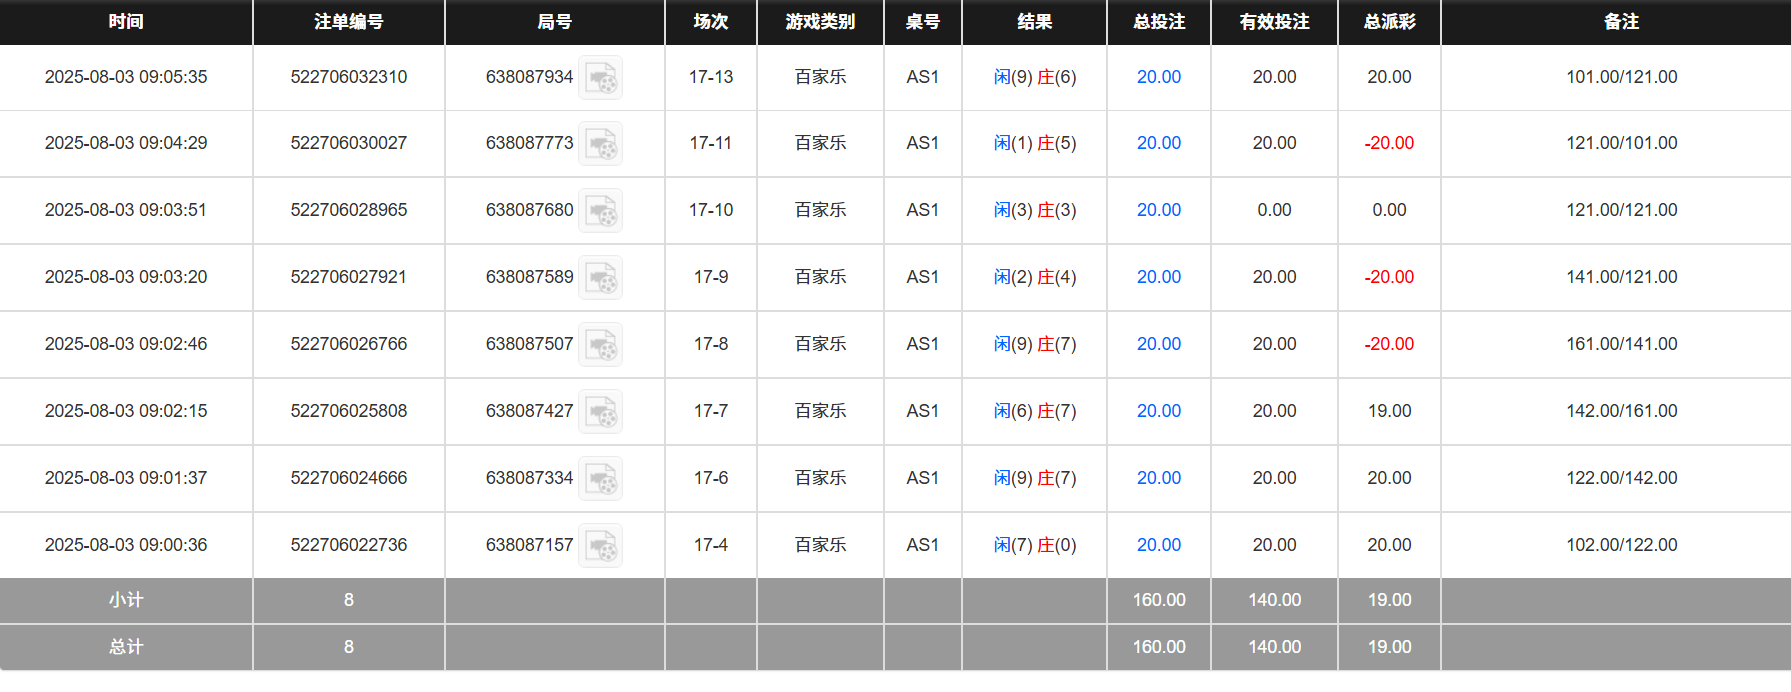
Task: Click replay icon for round 638087157
Action: tap(601, 546)
